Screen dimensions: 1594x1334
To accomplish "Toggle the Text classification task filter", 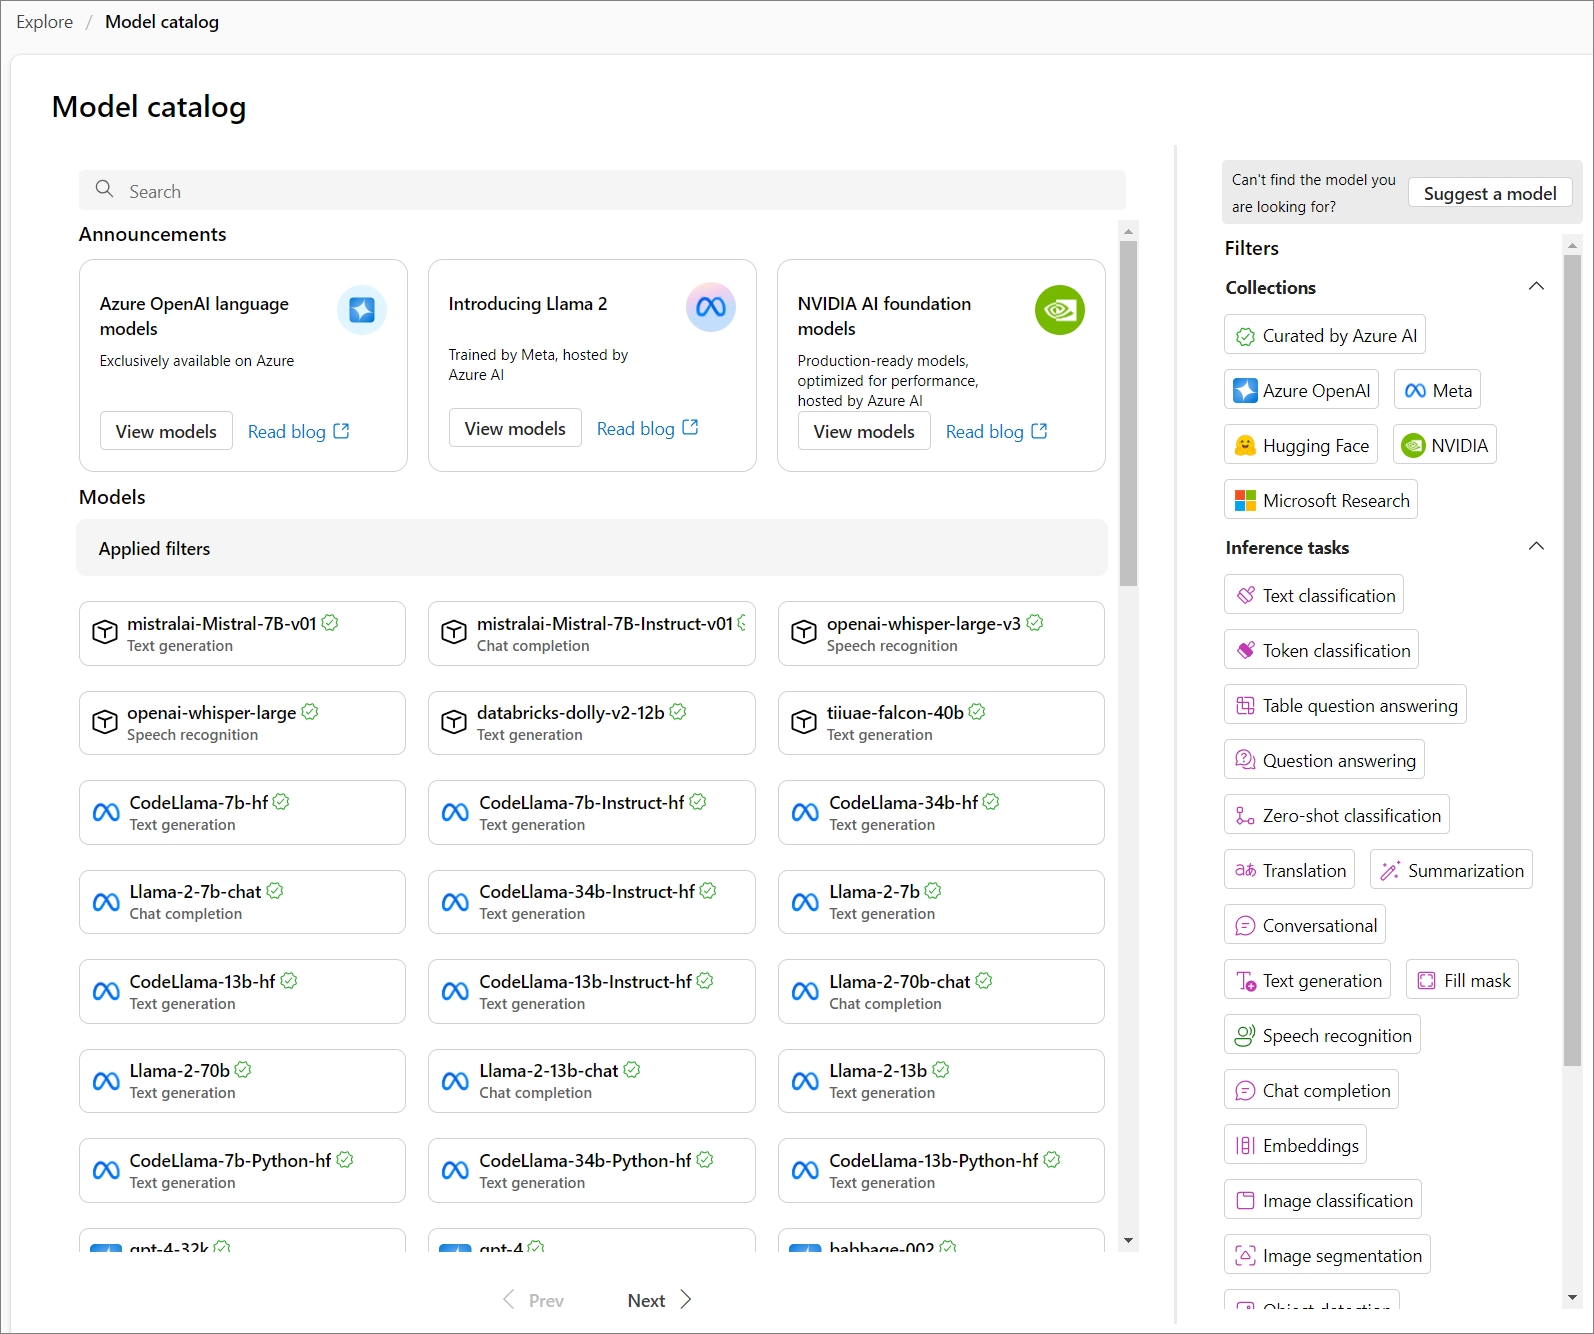I will pyautogui.click(x=1314, y=595).
